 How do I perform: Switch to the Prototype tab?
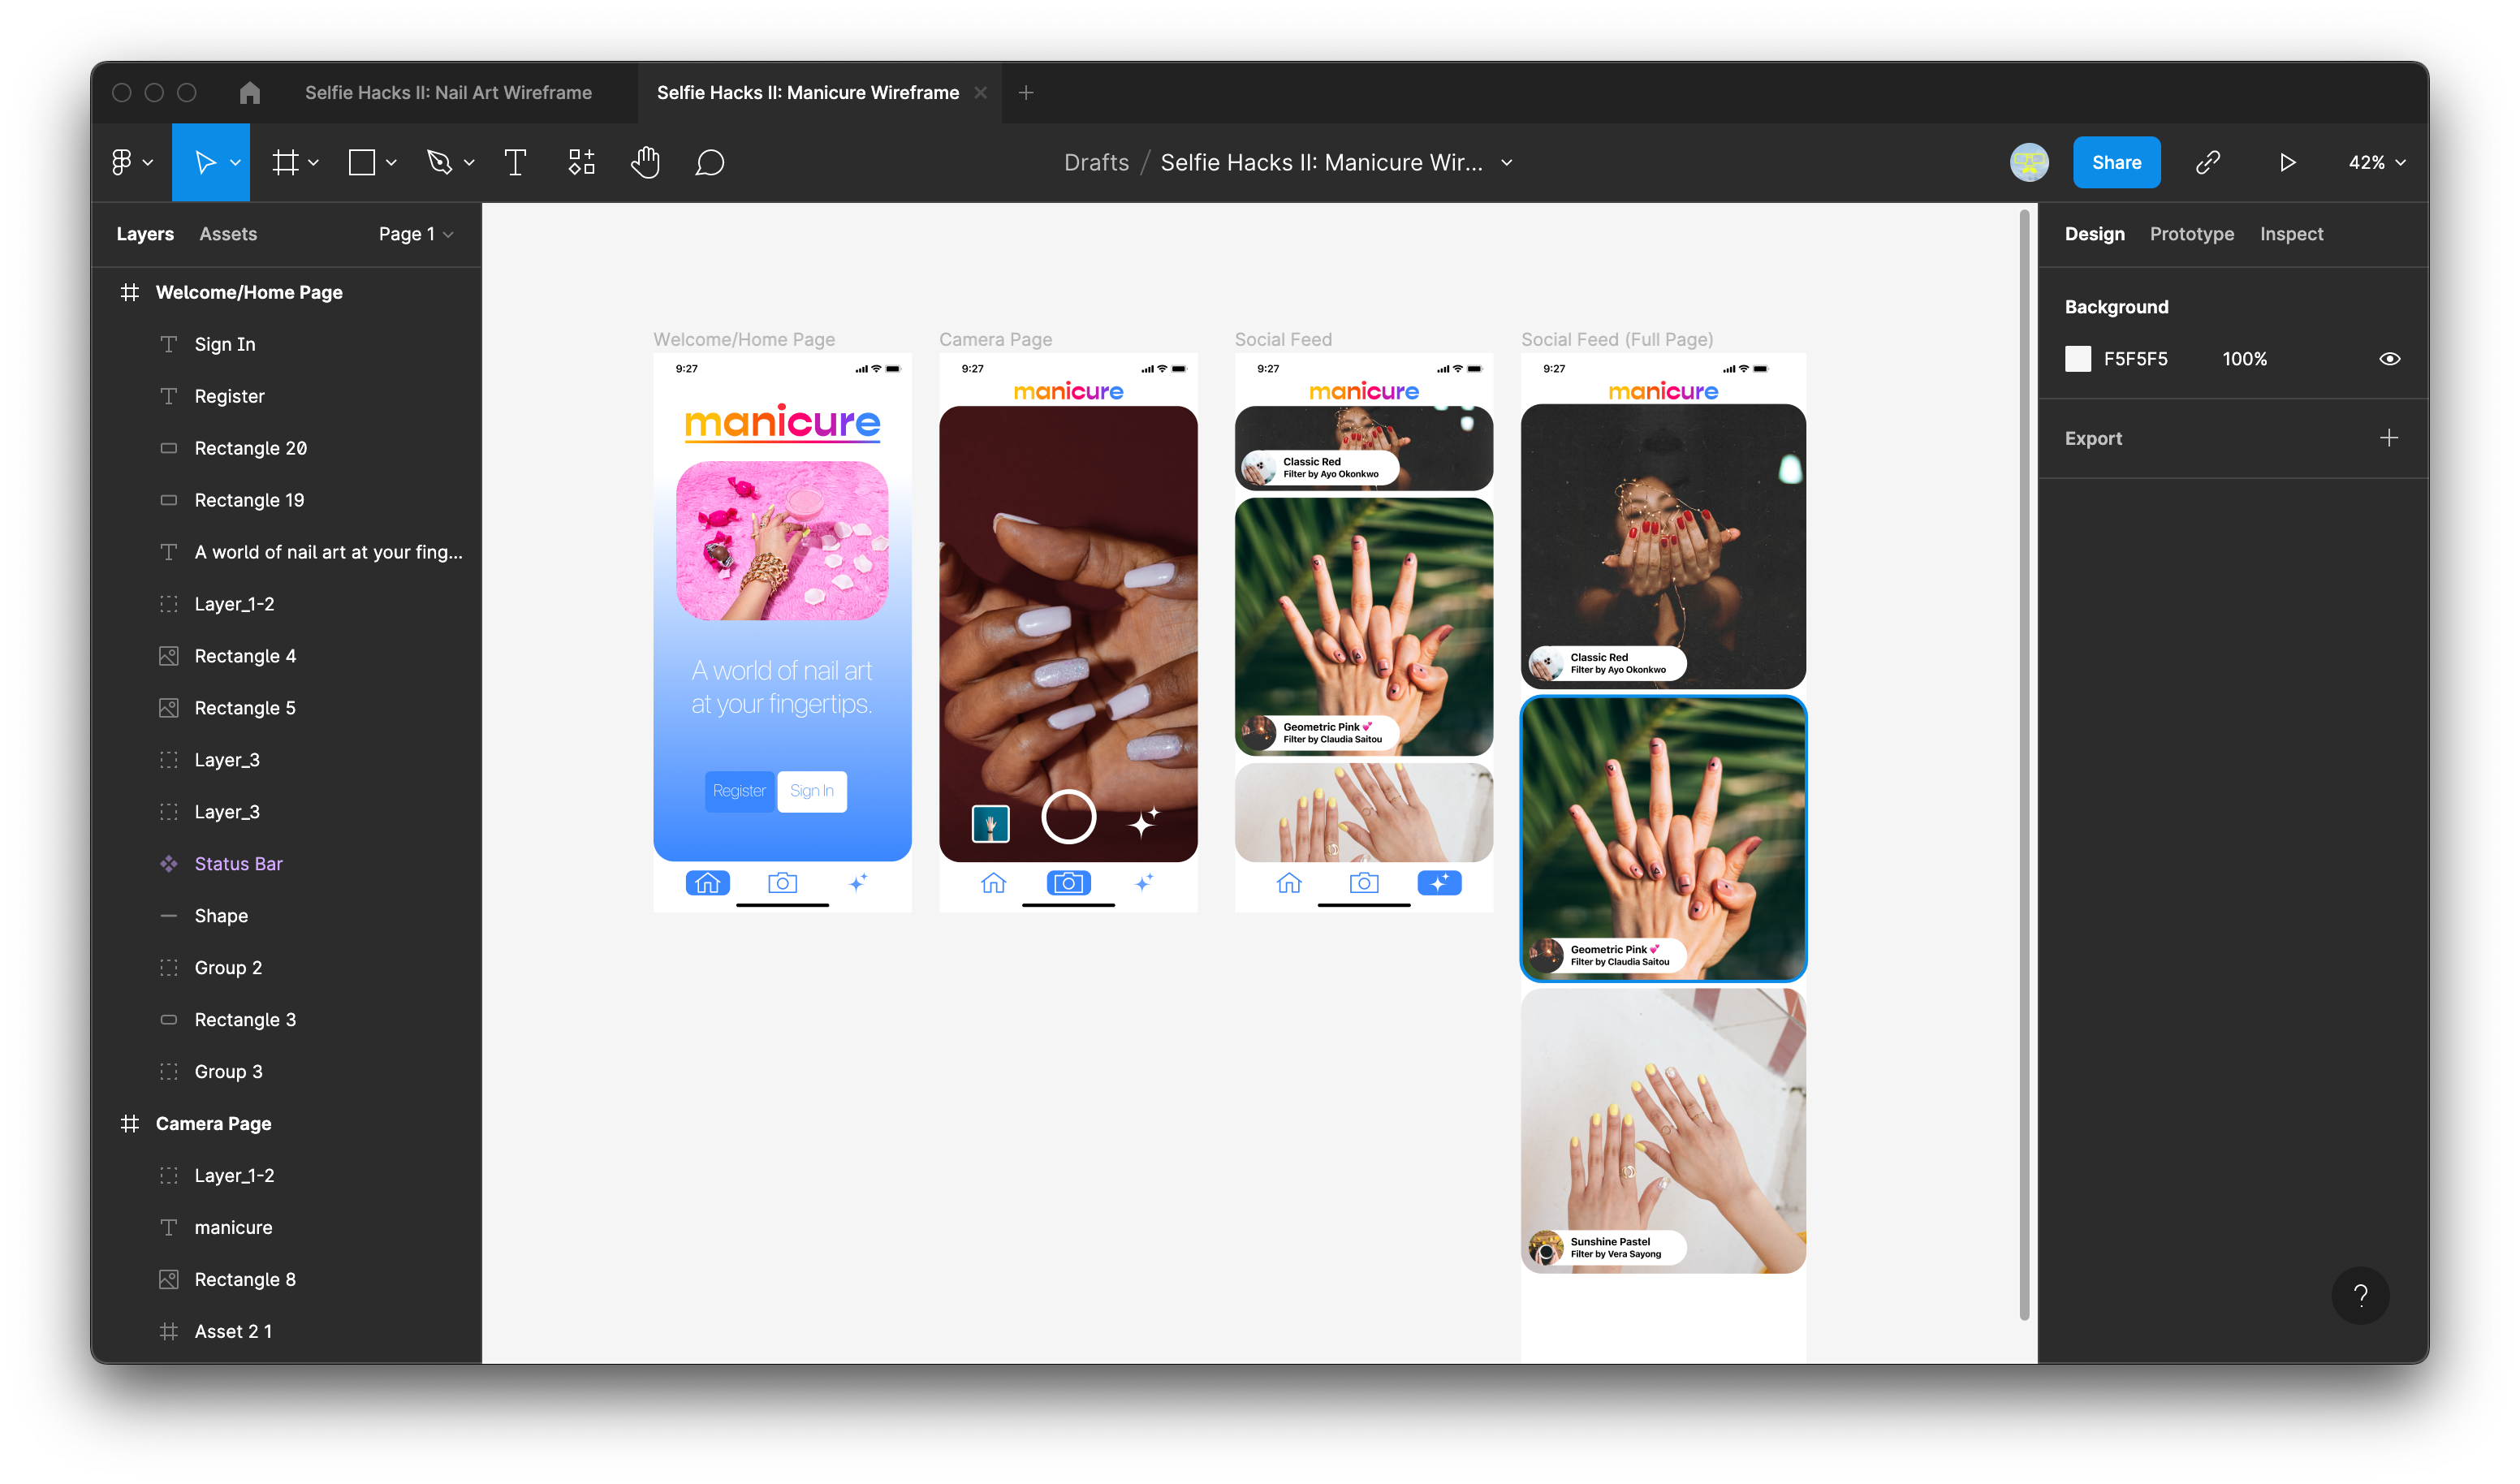[2191, 234]
